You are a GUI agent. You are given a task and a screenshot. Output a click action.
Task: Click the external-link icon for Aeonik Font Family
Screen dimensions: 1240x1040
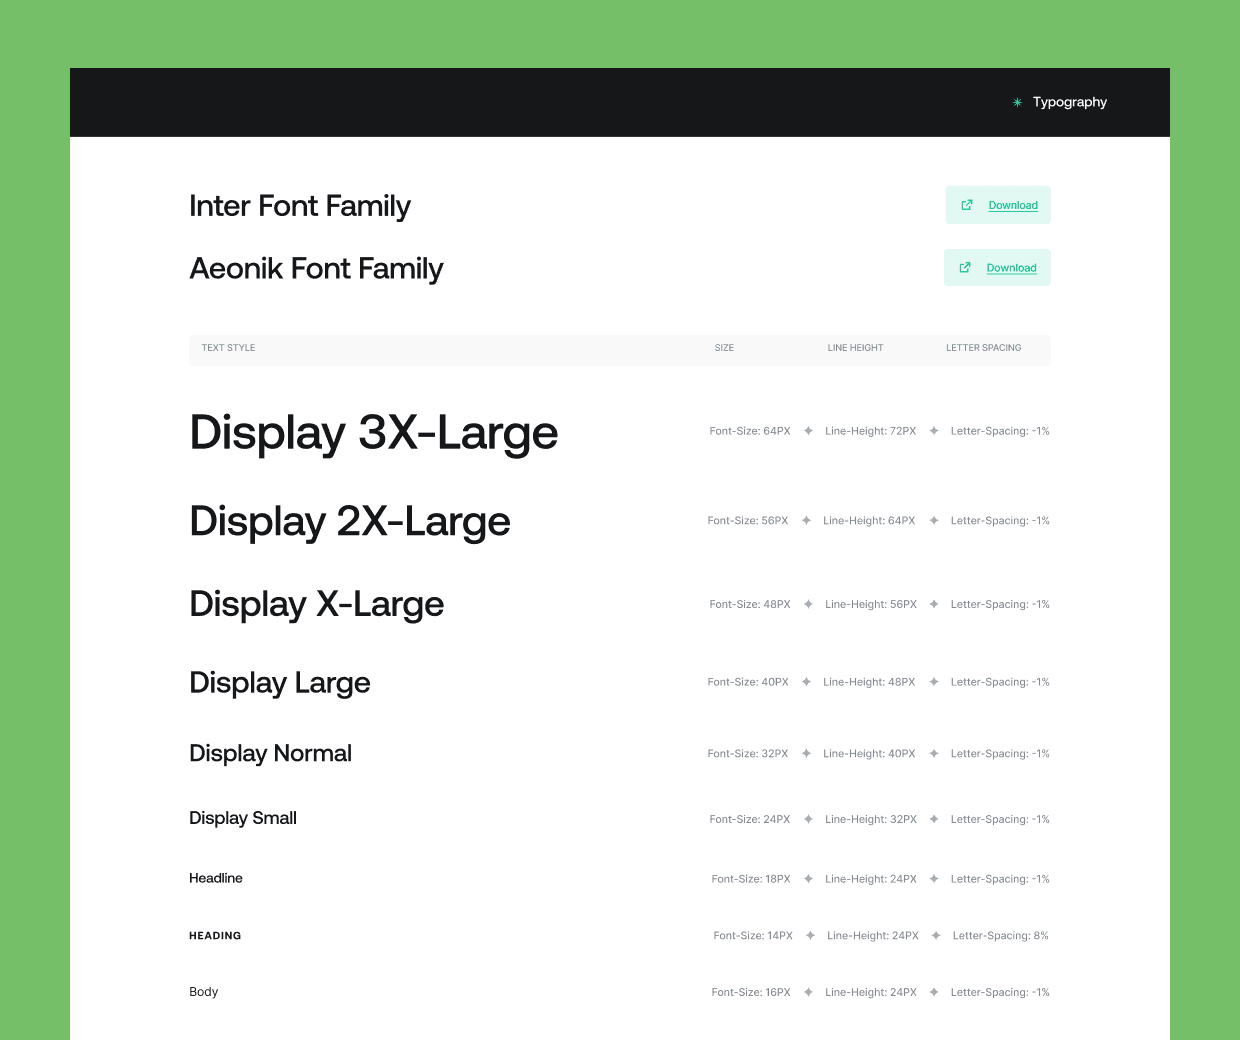pyautogui.click(x=965, y=268)
